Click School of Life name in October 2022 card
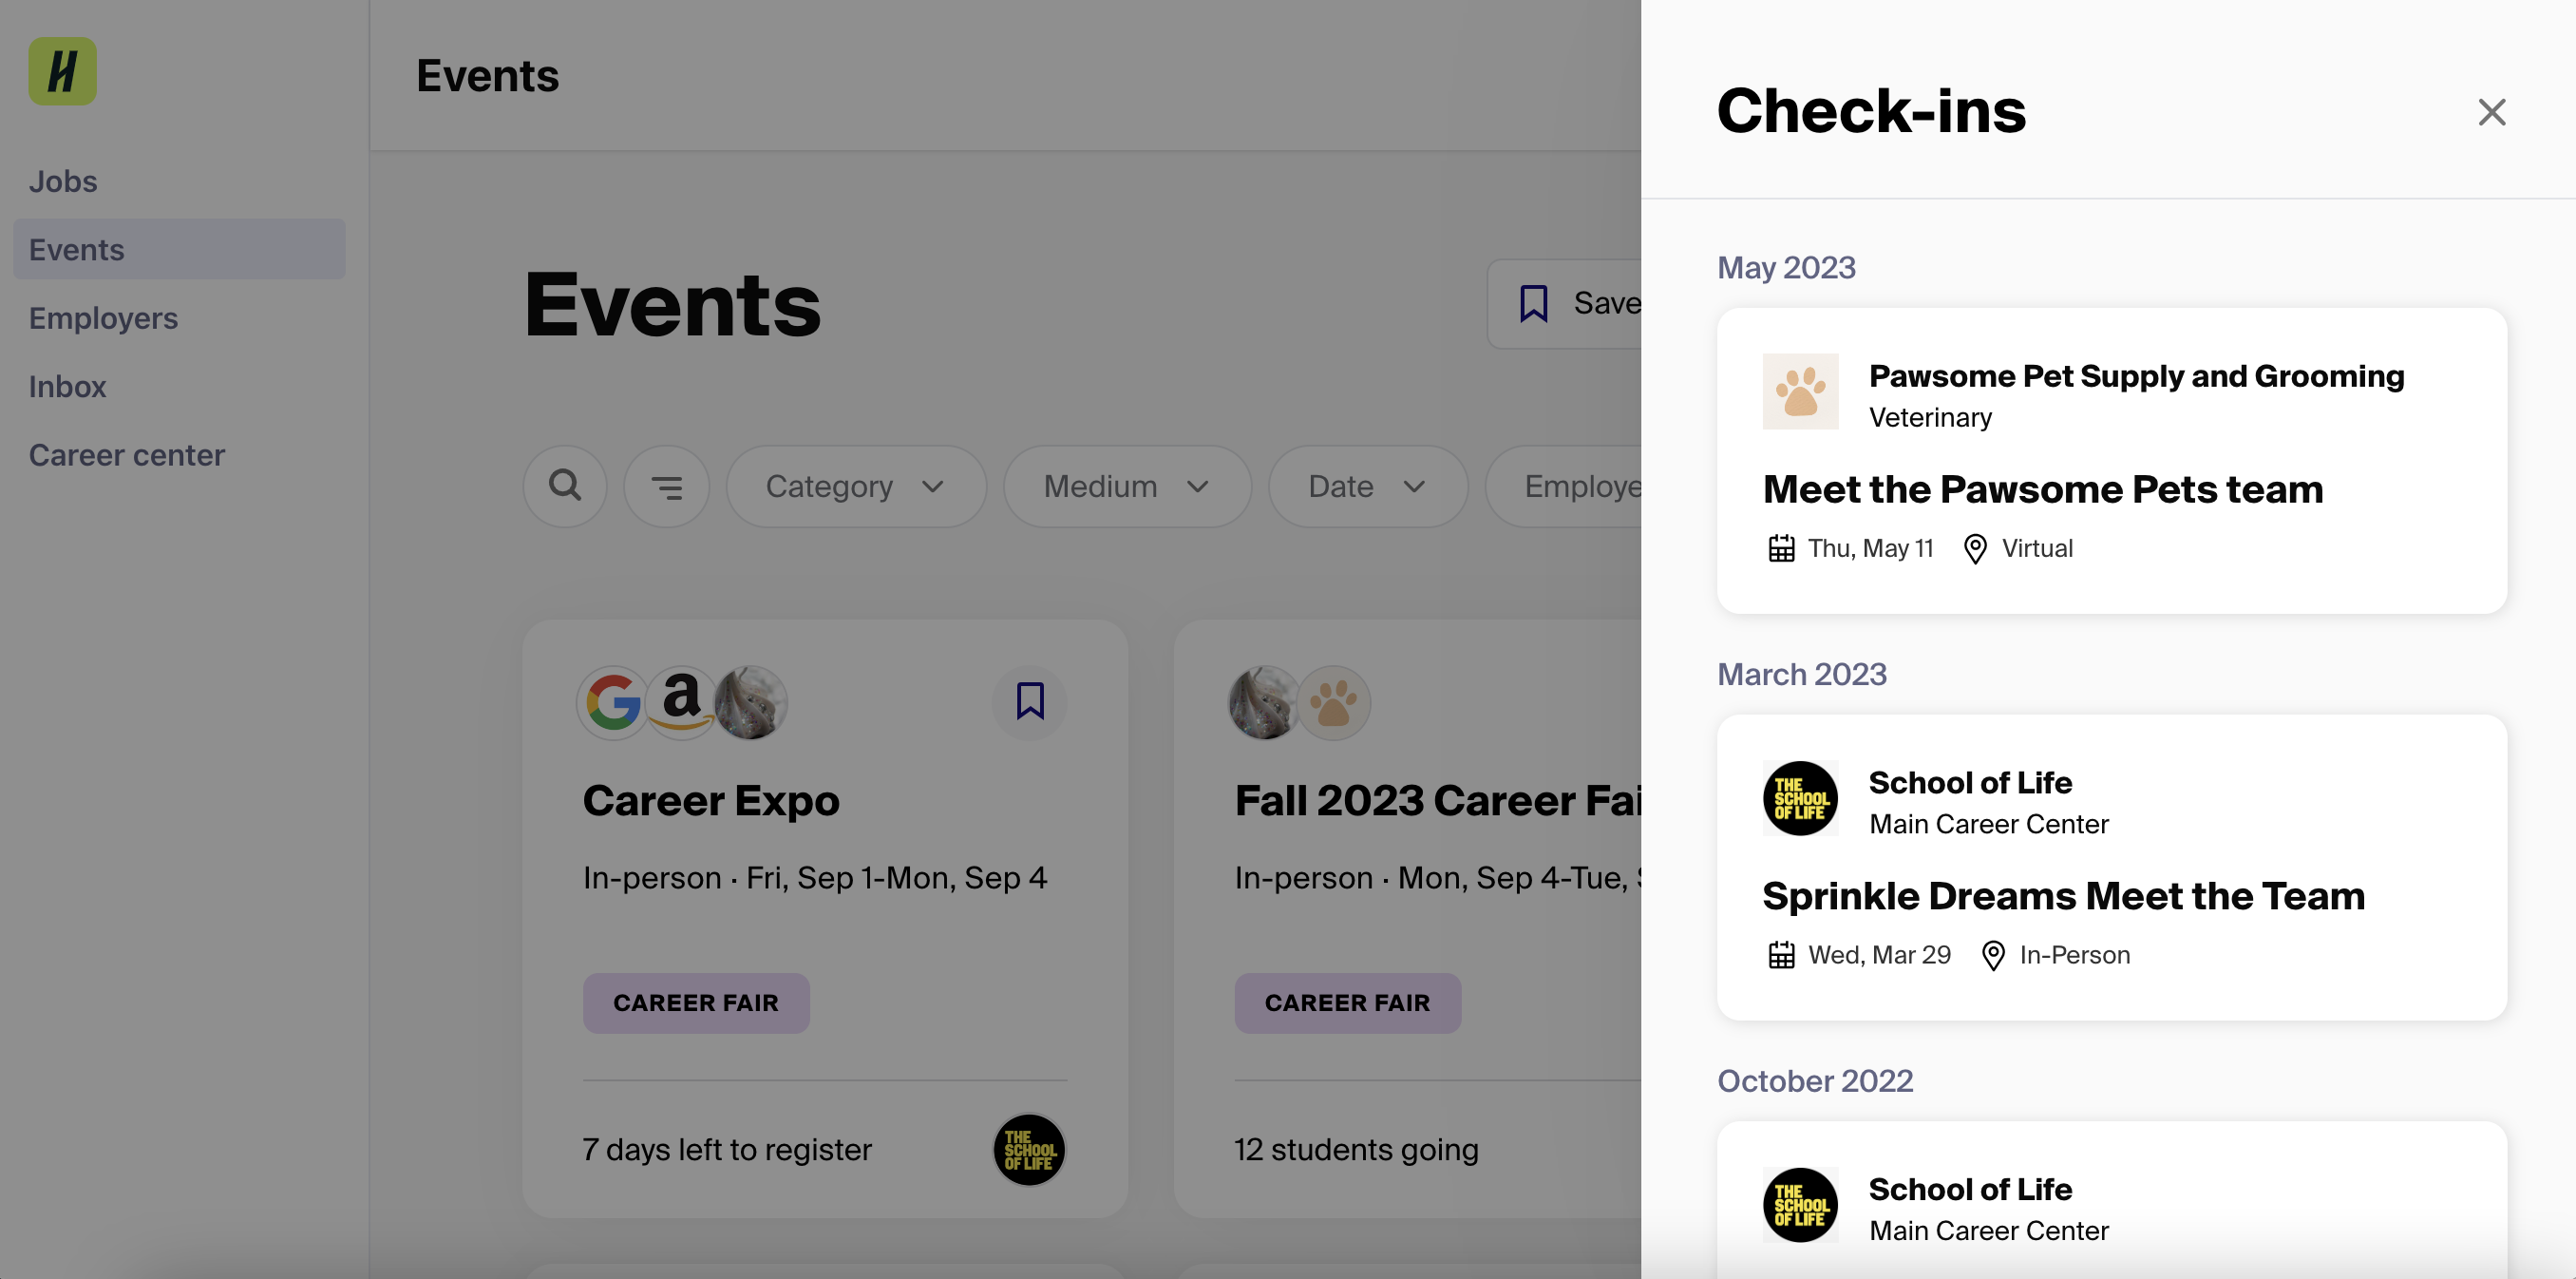Image resolution: width=2576 pixels, height=1279 pixels. pyautogui.click(x=1970, y=1189)
